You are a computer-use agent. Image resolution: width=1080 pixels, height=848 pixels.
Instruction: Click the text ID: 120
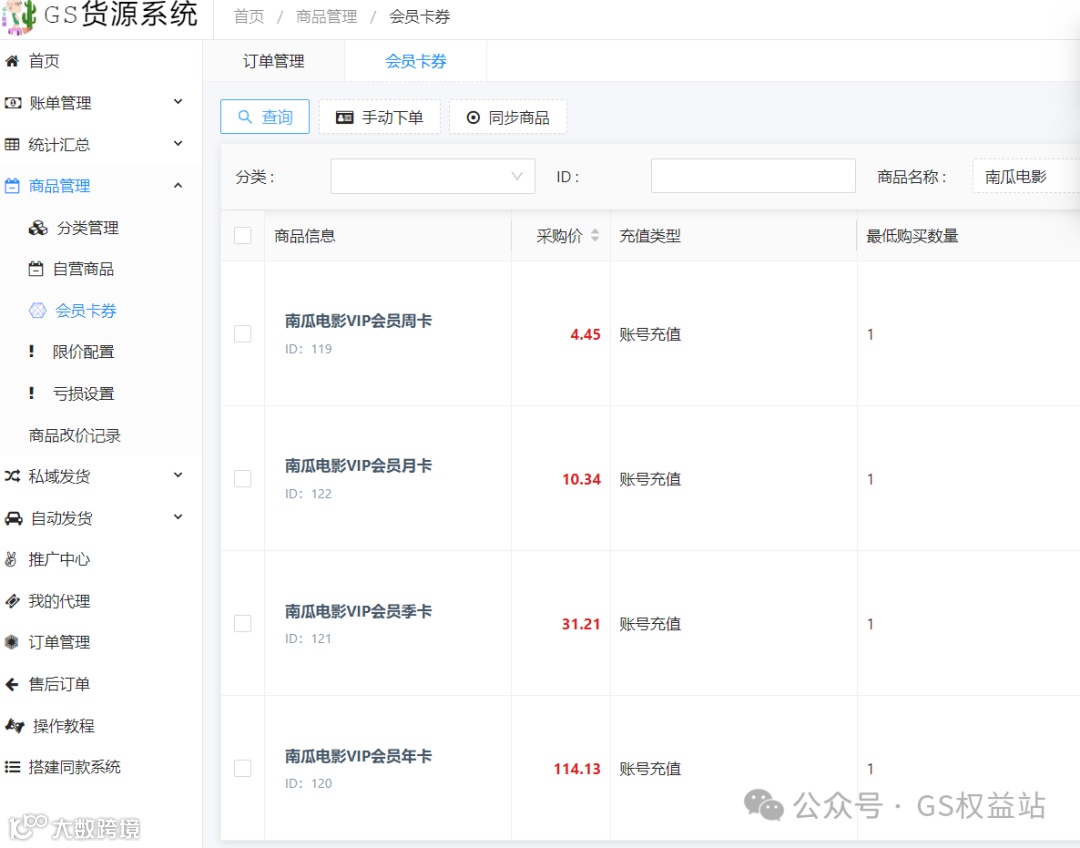click(309, 783)
